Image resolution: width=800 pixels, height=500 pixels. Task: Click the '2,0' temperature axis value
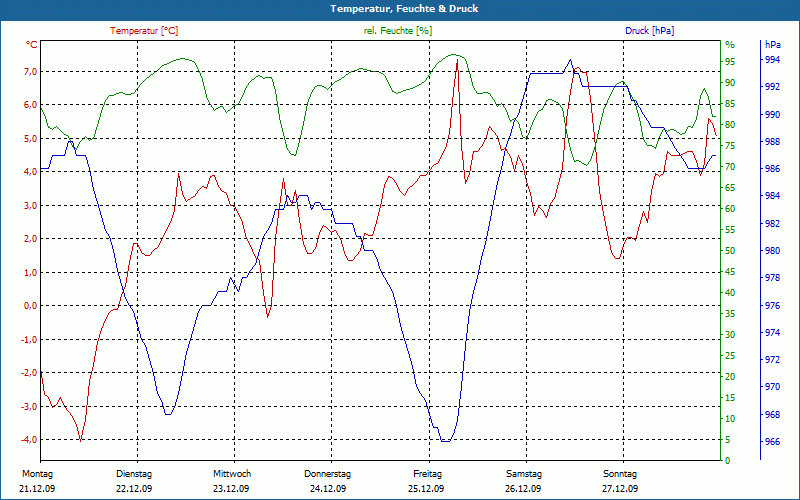click(x=31, y=239)
